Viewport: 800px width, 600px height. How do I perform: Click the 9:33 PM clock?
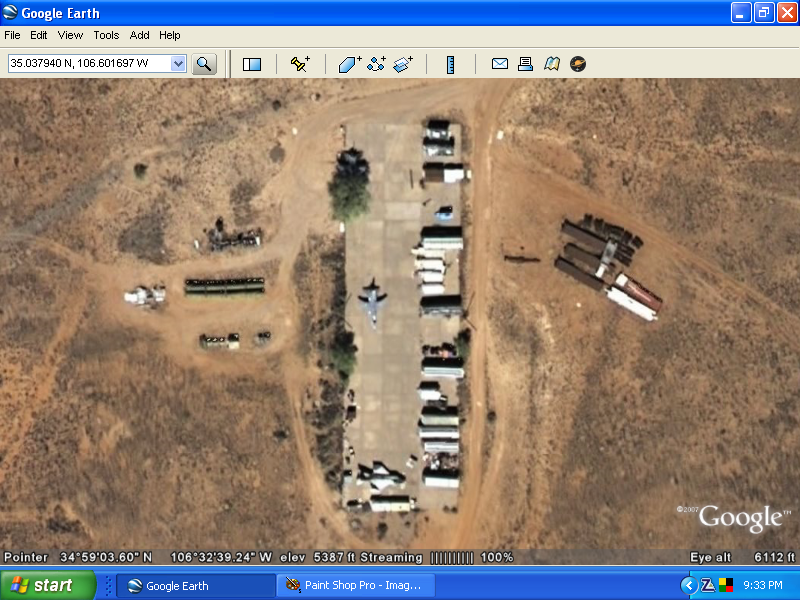pyautogui.click(x=763, y=585)
